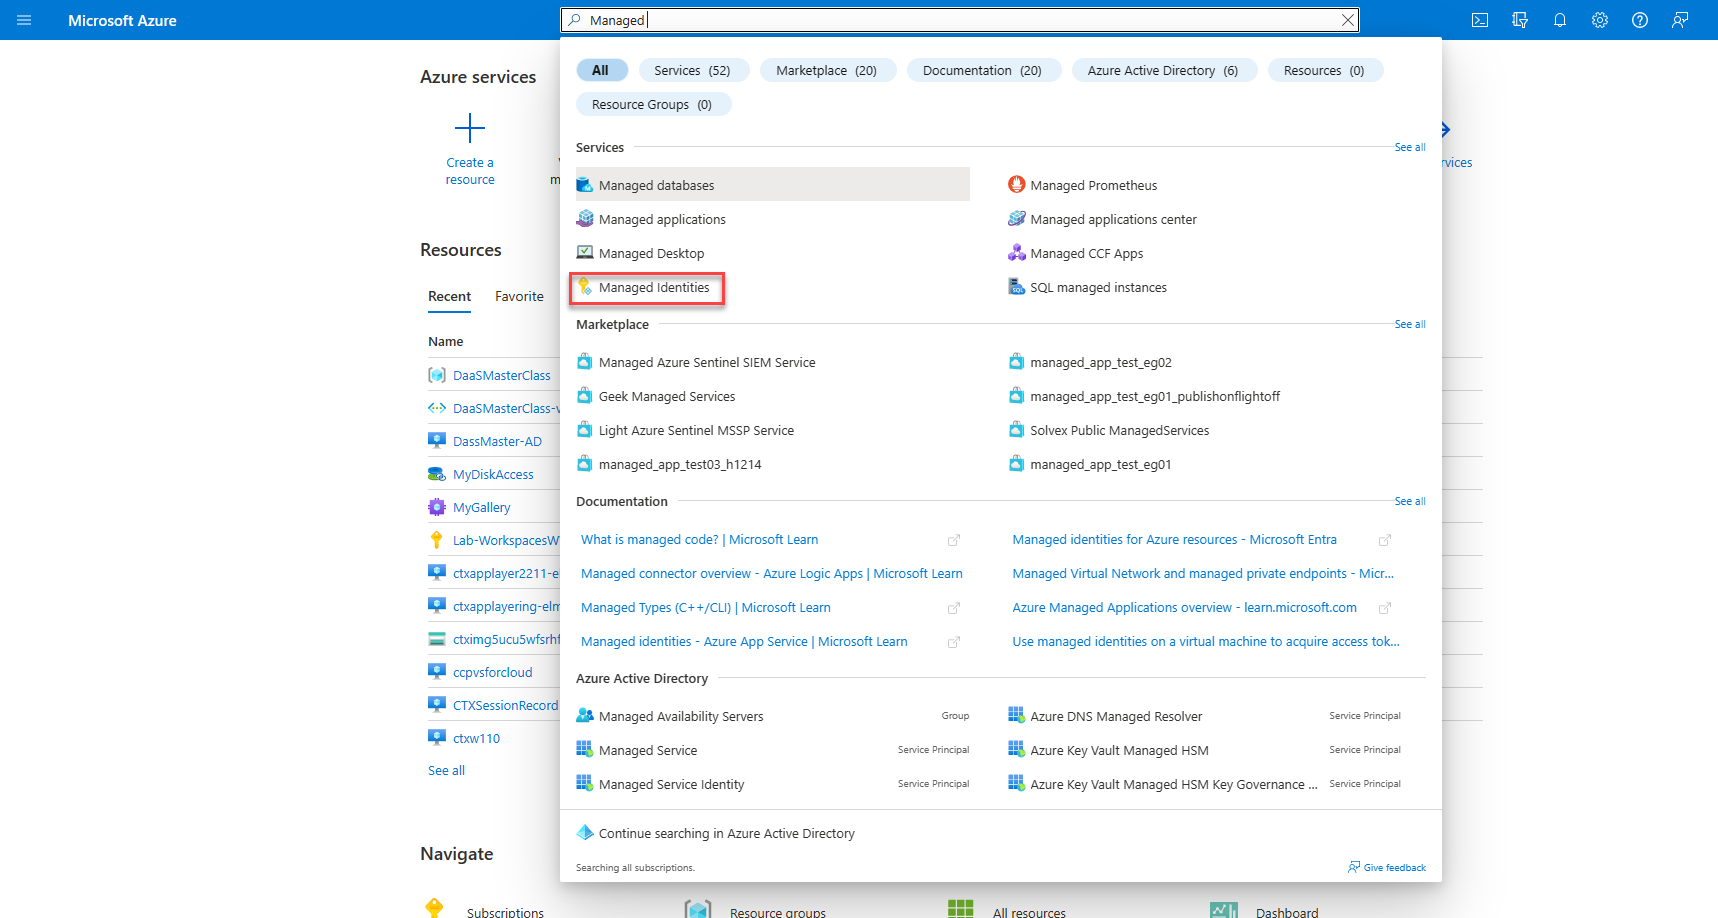Image resolution: width=1718 pixels, height=918 pixels.
Task: Open Managed Prometheus service
Action: [x=1093, y=186]
